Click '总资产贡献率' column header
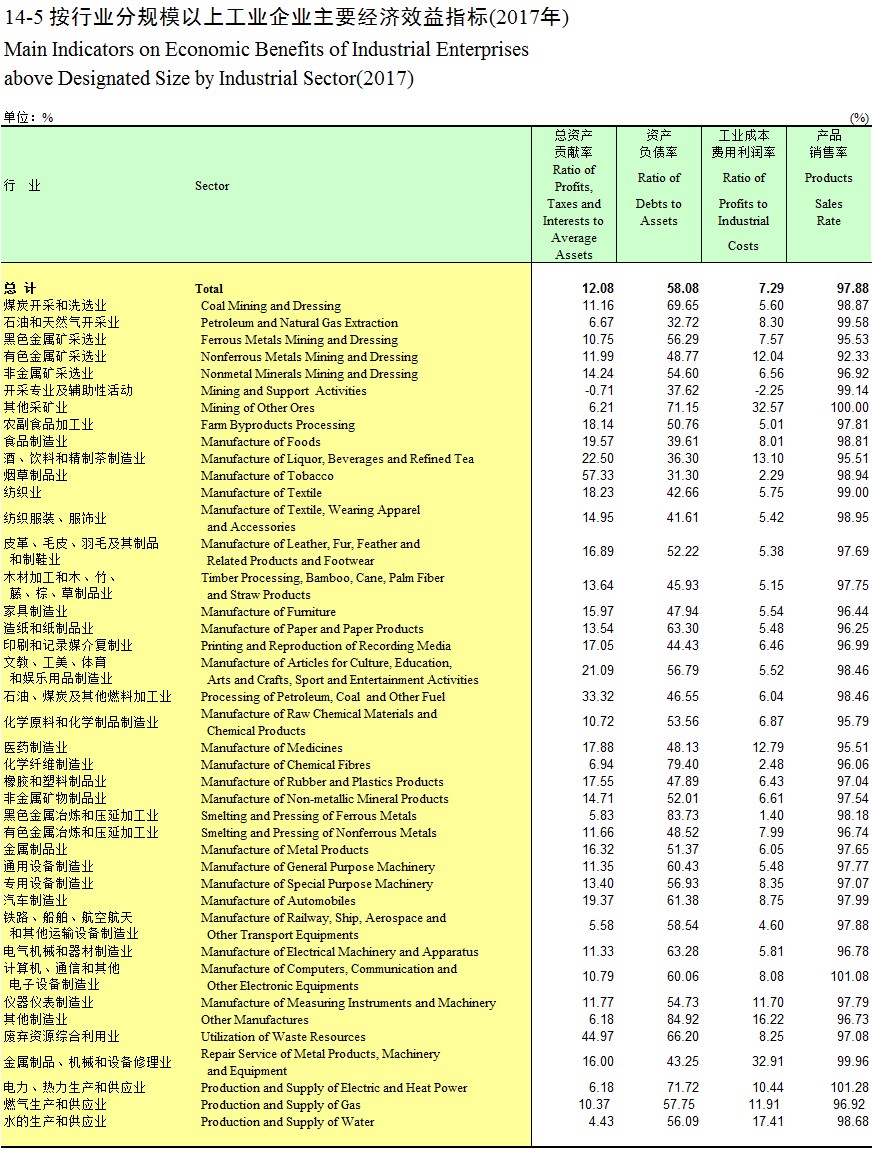Viewport: 872px width, 1165px height. coord(573,143)
